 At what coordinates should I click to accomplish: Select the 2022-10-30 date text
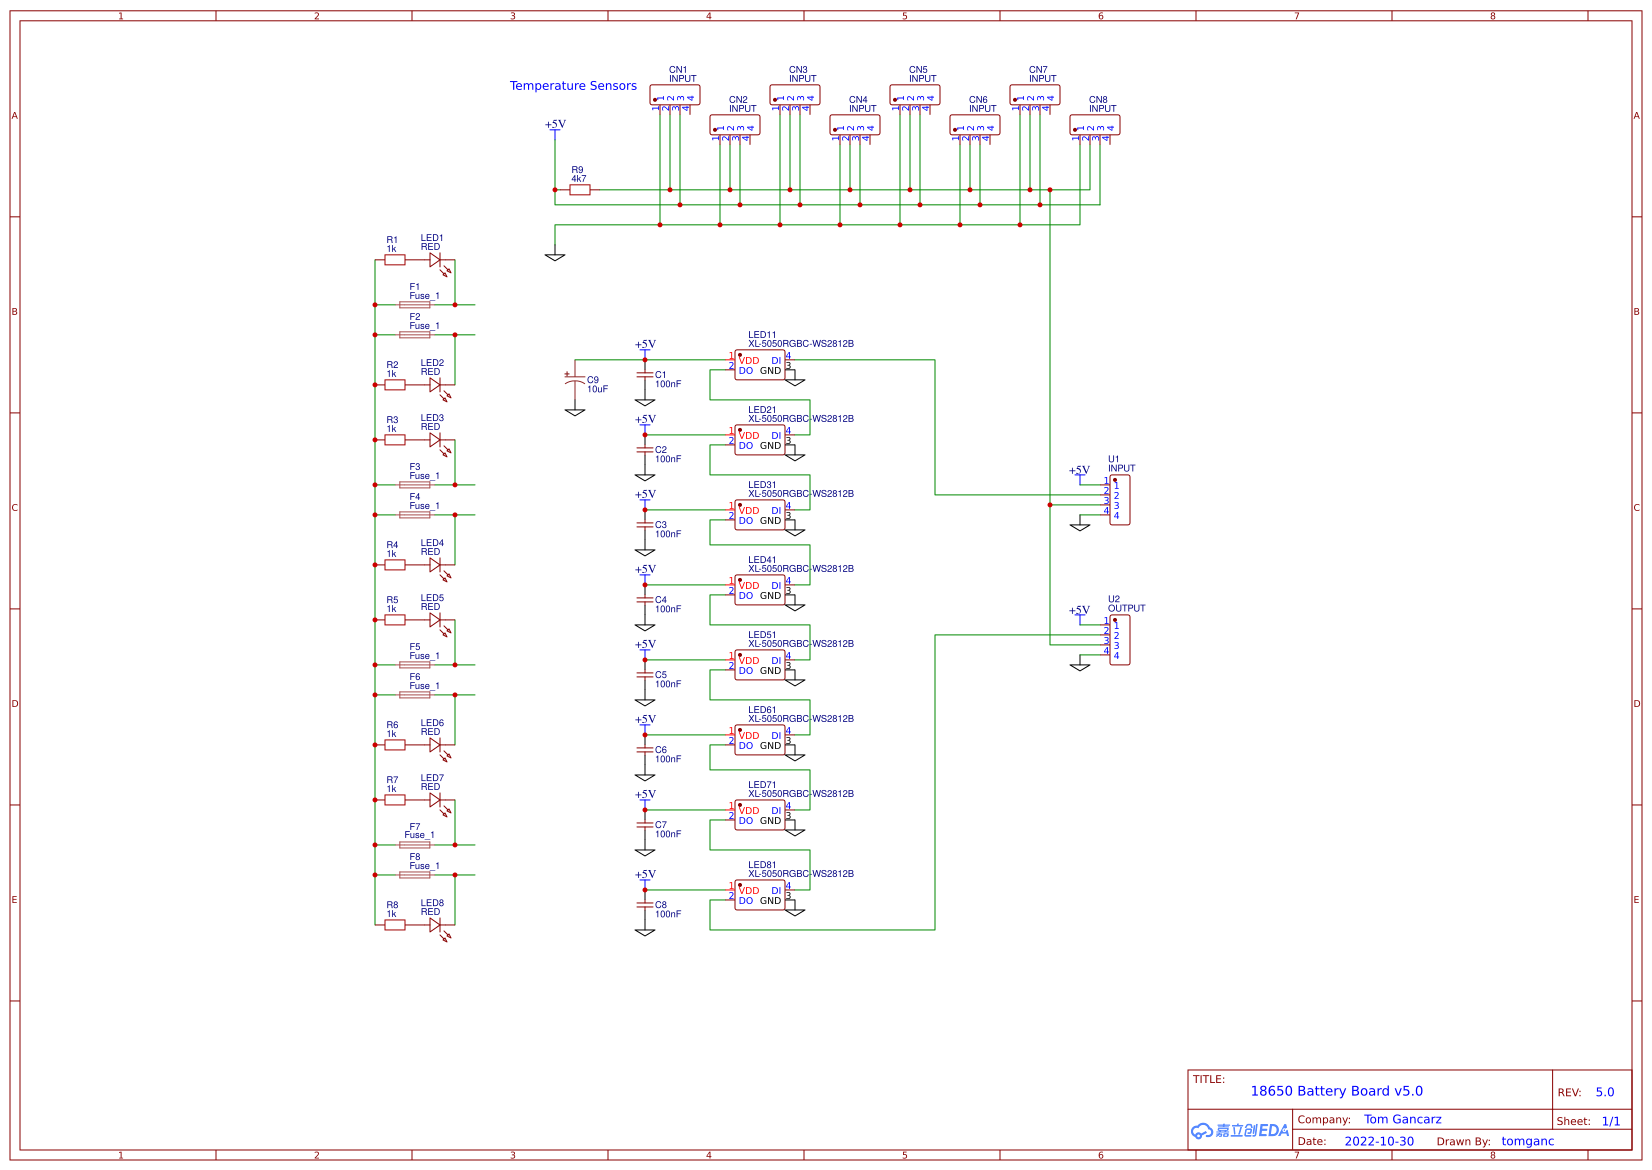1378,1141
